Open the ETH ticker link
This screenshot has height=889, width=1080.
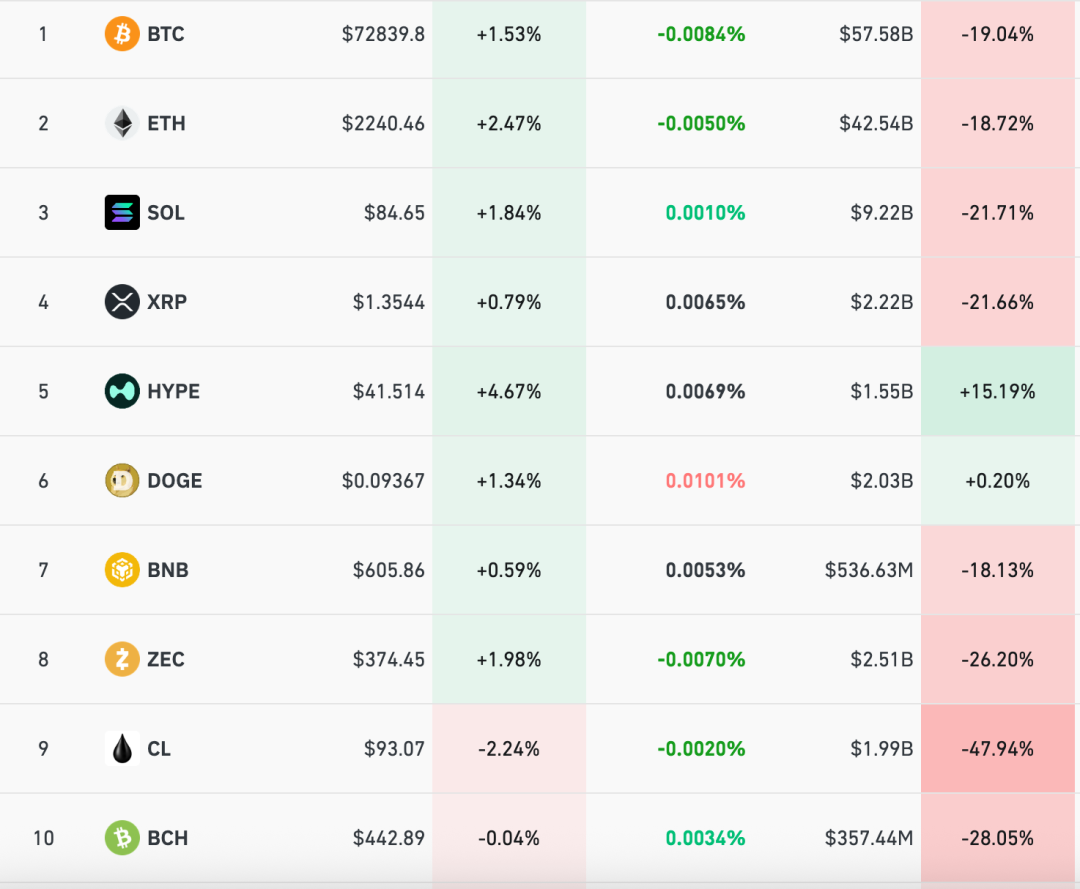click(x=166, y=123)
